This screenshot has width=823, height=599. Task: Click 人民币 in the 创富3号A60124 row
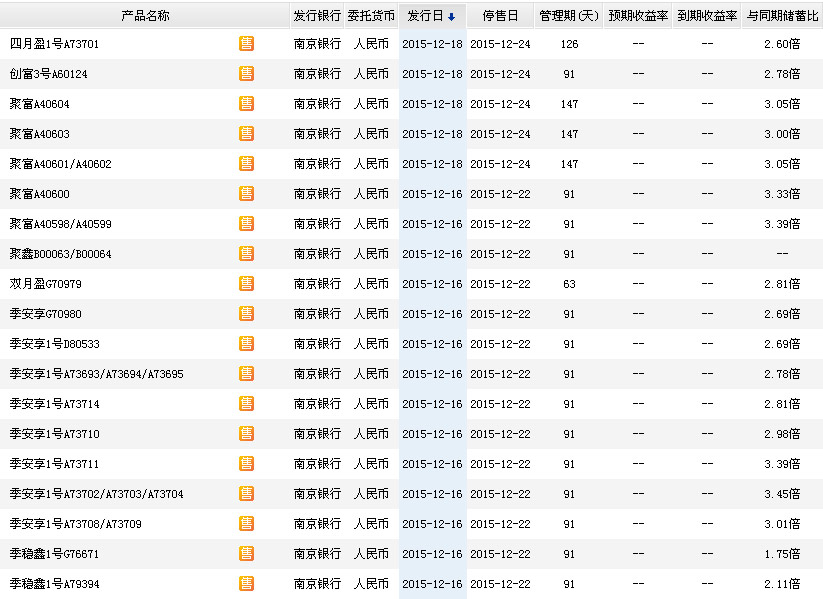[371, 74]
